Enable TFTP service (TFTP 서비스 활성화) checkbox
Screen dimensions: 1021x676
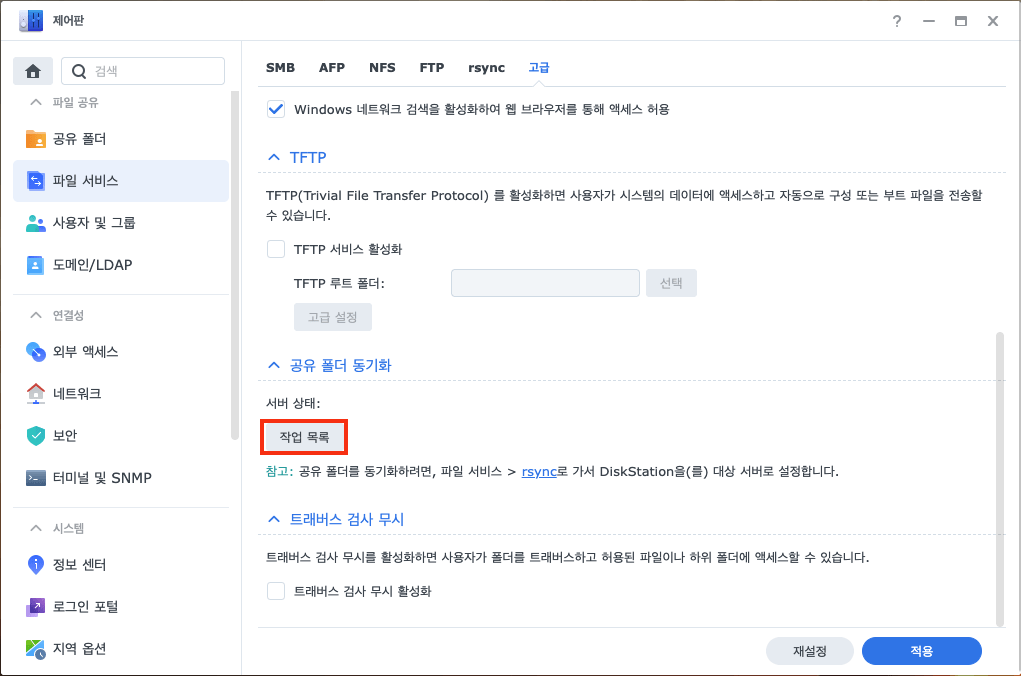[x=276, y=249]
